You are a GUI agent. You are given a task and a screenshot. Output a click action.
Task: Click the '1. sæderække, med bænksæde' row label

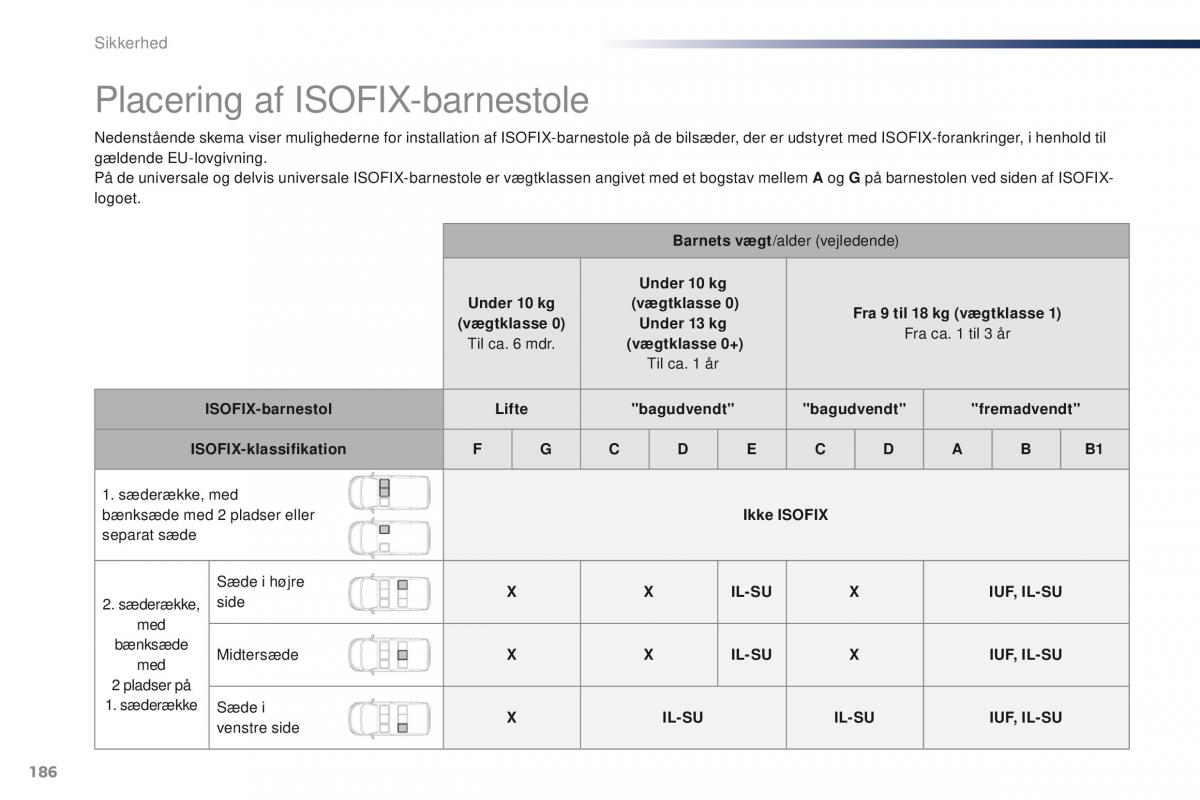209,515
